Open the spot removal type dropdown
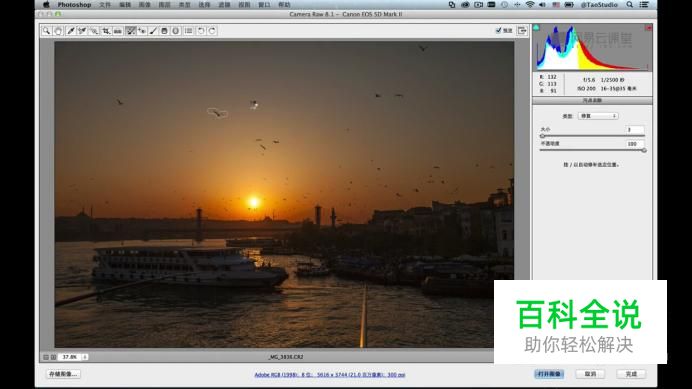 pyautogui.click(x=598, y=116)
